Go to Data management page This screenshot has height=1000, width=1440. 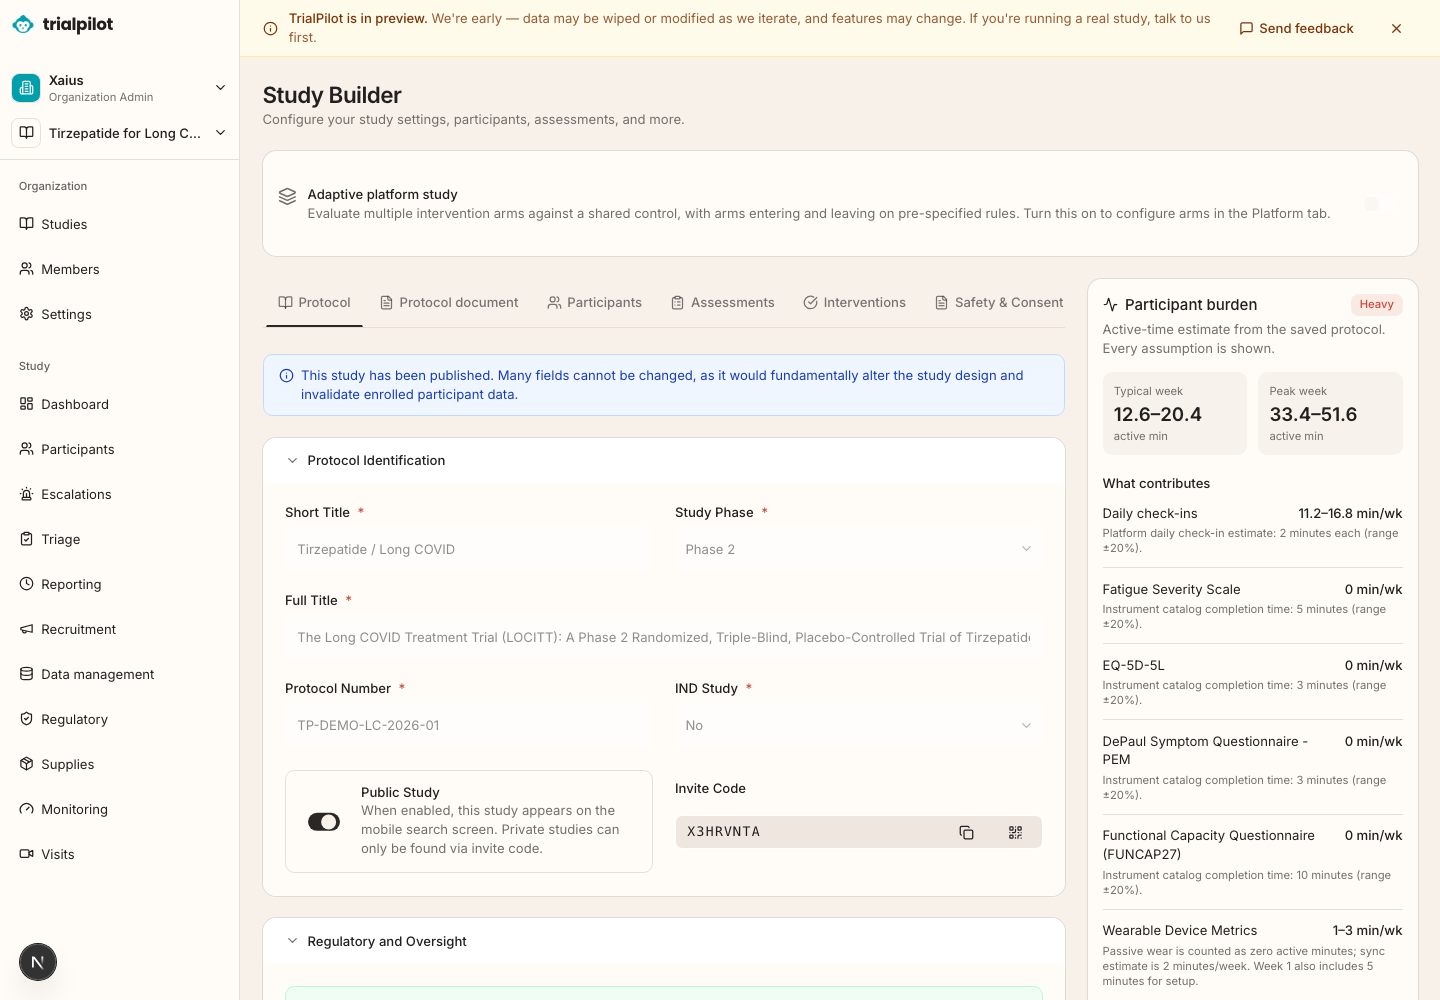coord(120,674)
